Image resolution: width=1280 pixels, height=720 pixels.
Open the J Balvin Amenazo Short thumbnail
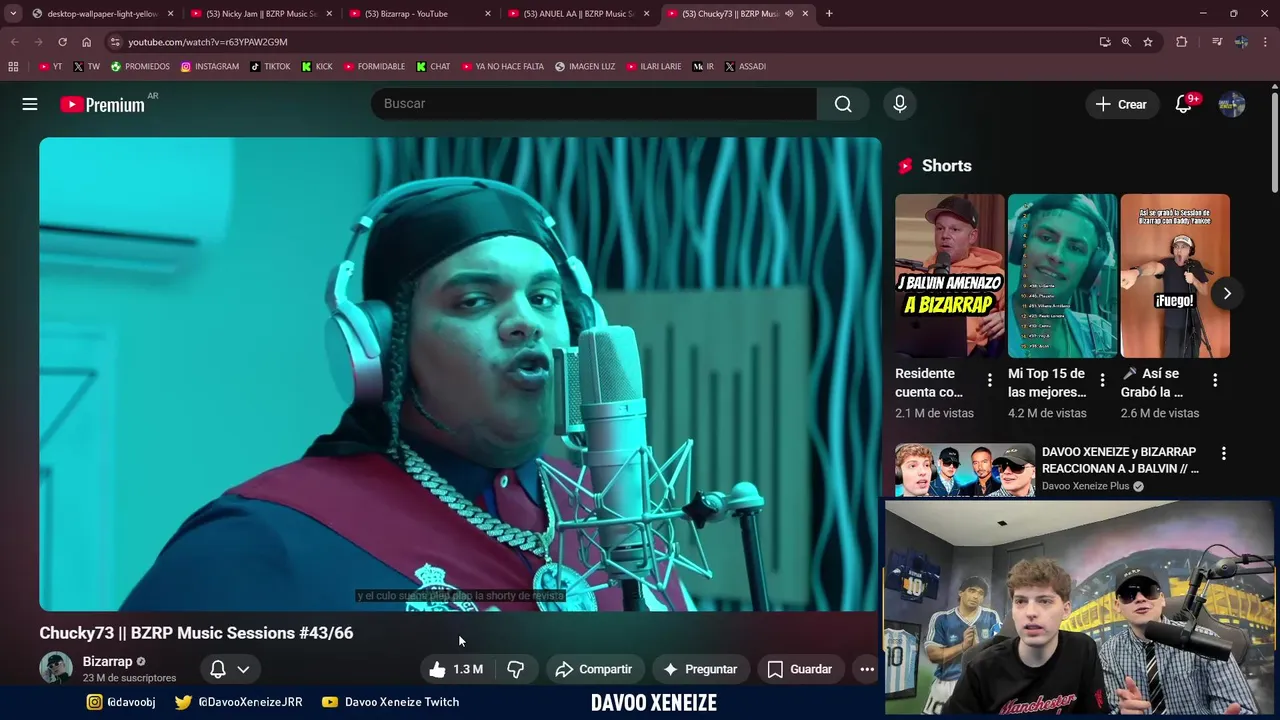coord(949,276)
